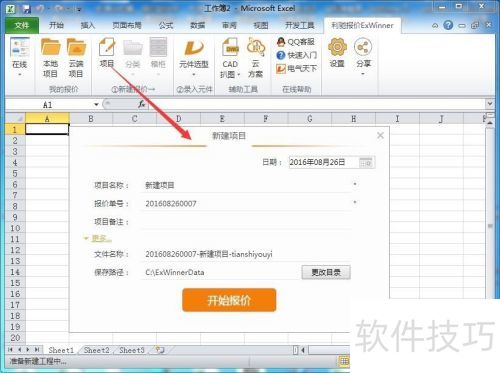Open 云端项目 cloud projects folder
This screenshot has height=373, width=500.
coord(76,58)
